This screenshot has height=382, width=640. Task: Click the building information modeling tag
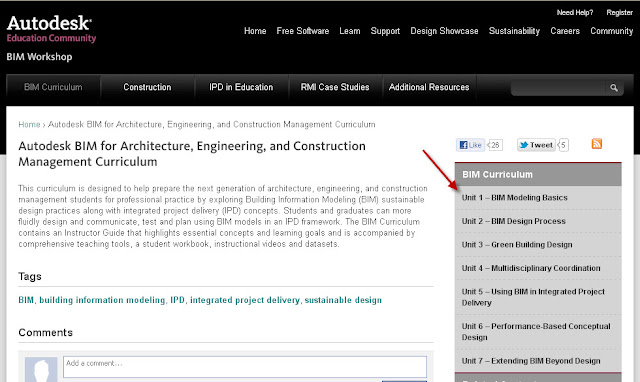pos(102,300)
